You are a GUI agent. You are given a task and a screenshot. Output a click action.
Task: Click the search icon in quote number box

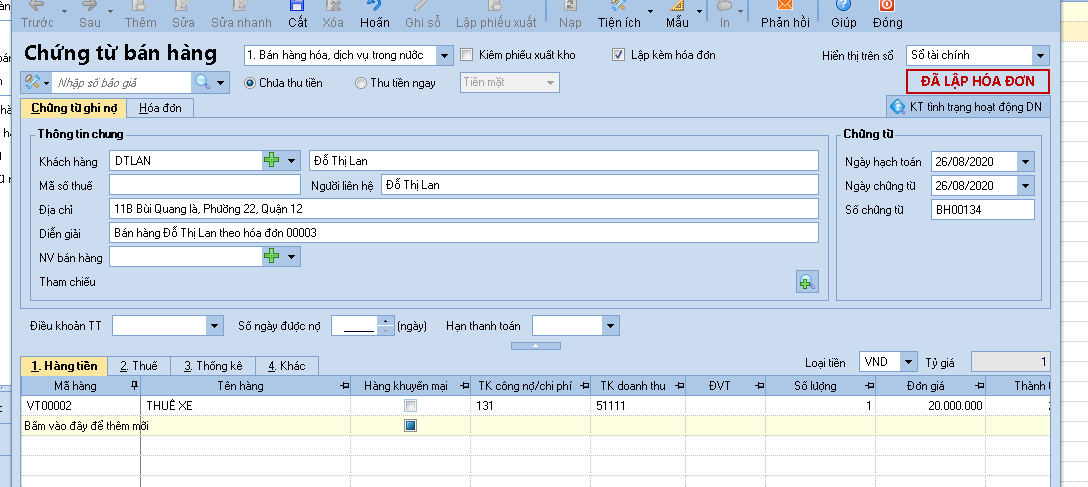coord(203,82)
